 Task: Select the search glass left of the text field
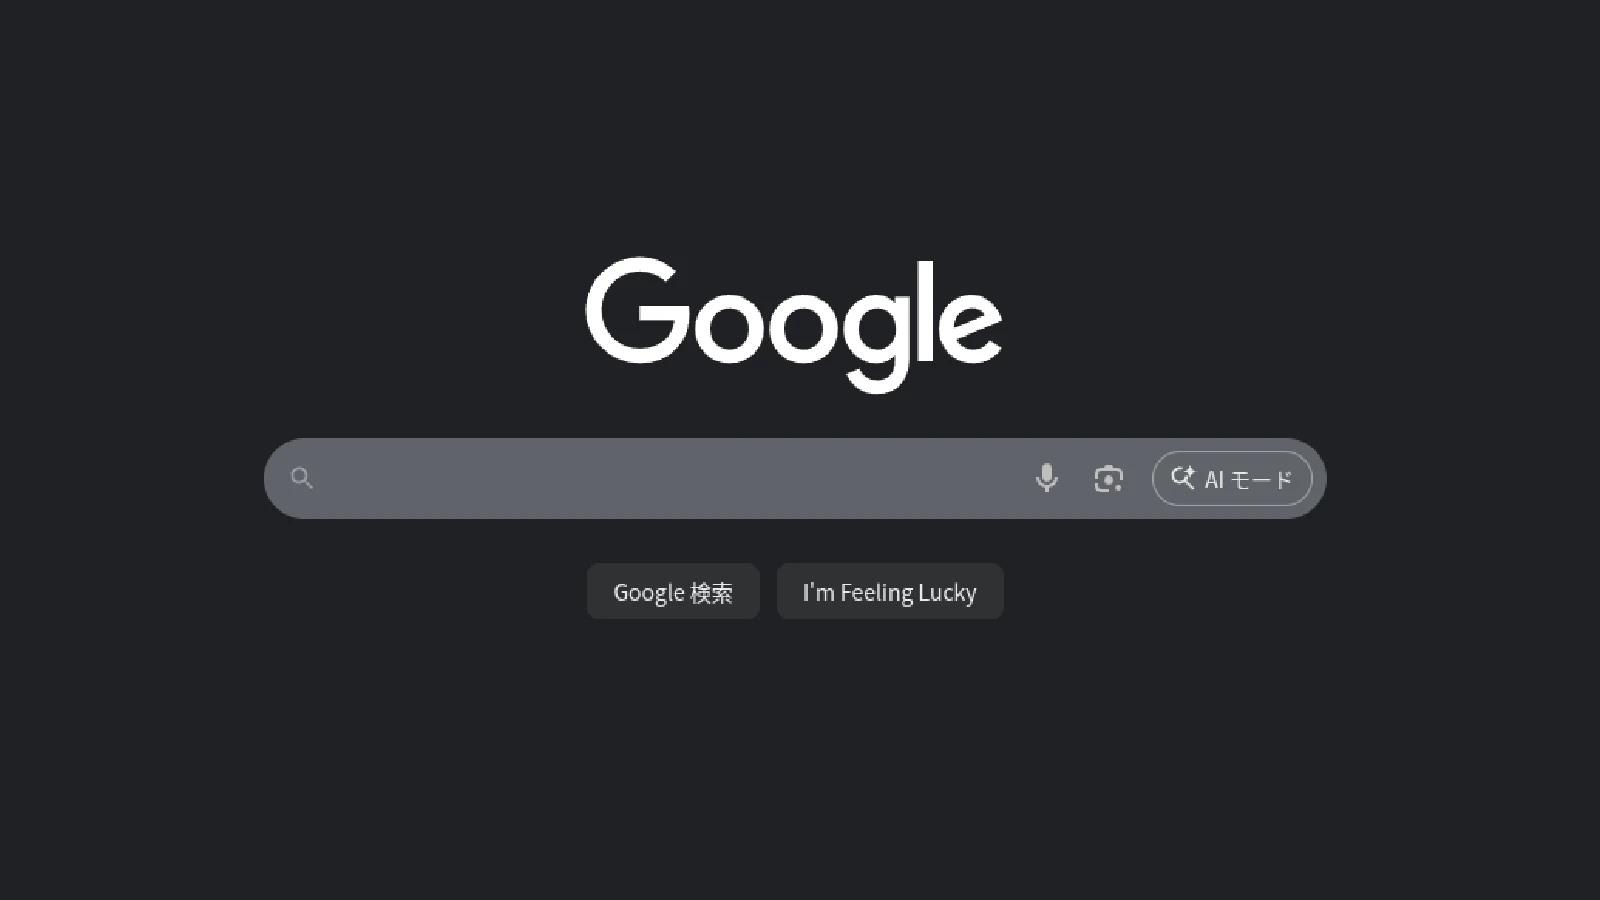pyautogui.click(x=302, y=478)
